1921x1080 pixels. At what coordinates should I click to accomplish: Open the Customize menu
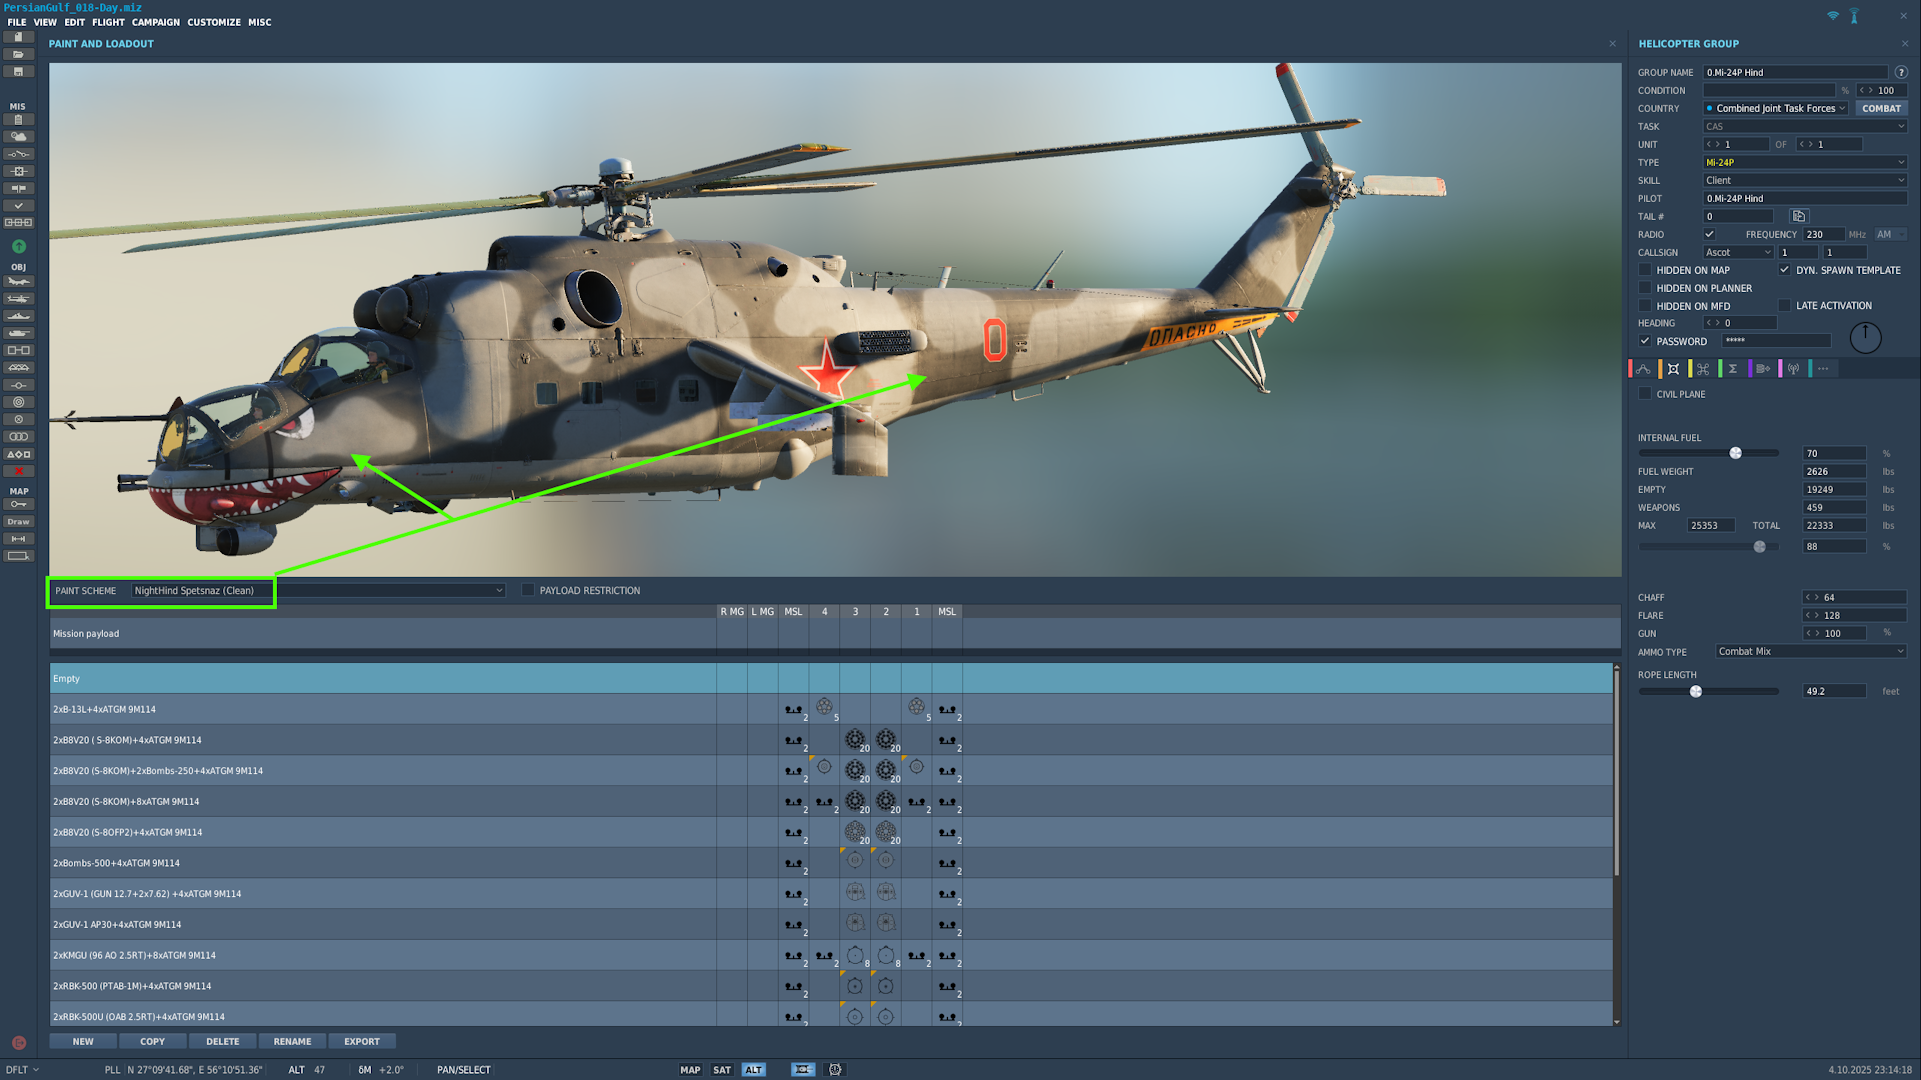coord(213,22)
